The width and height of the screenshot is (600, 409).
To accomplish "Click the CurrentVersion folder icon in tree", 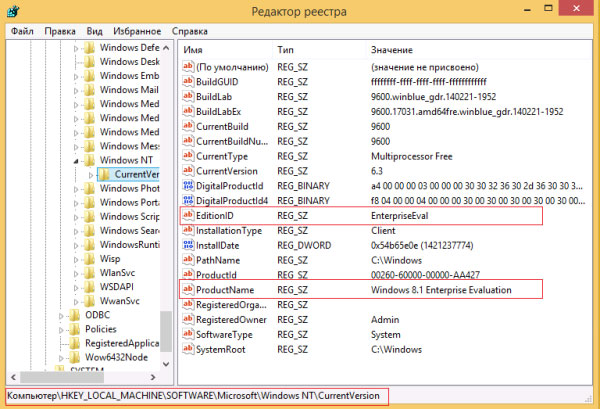I will point(104,174).
